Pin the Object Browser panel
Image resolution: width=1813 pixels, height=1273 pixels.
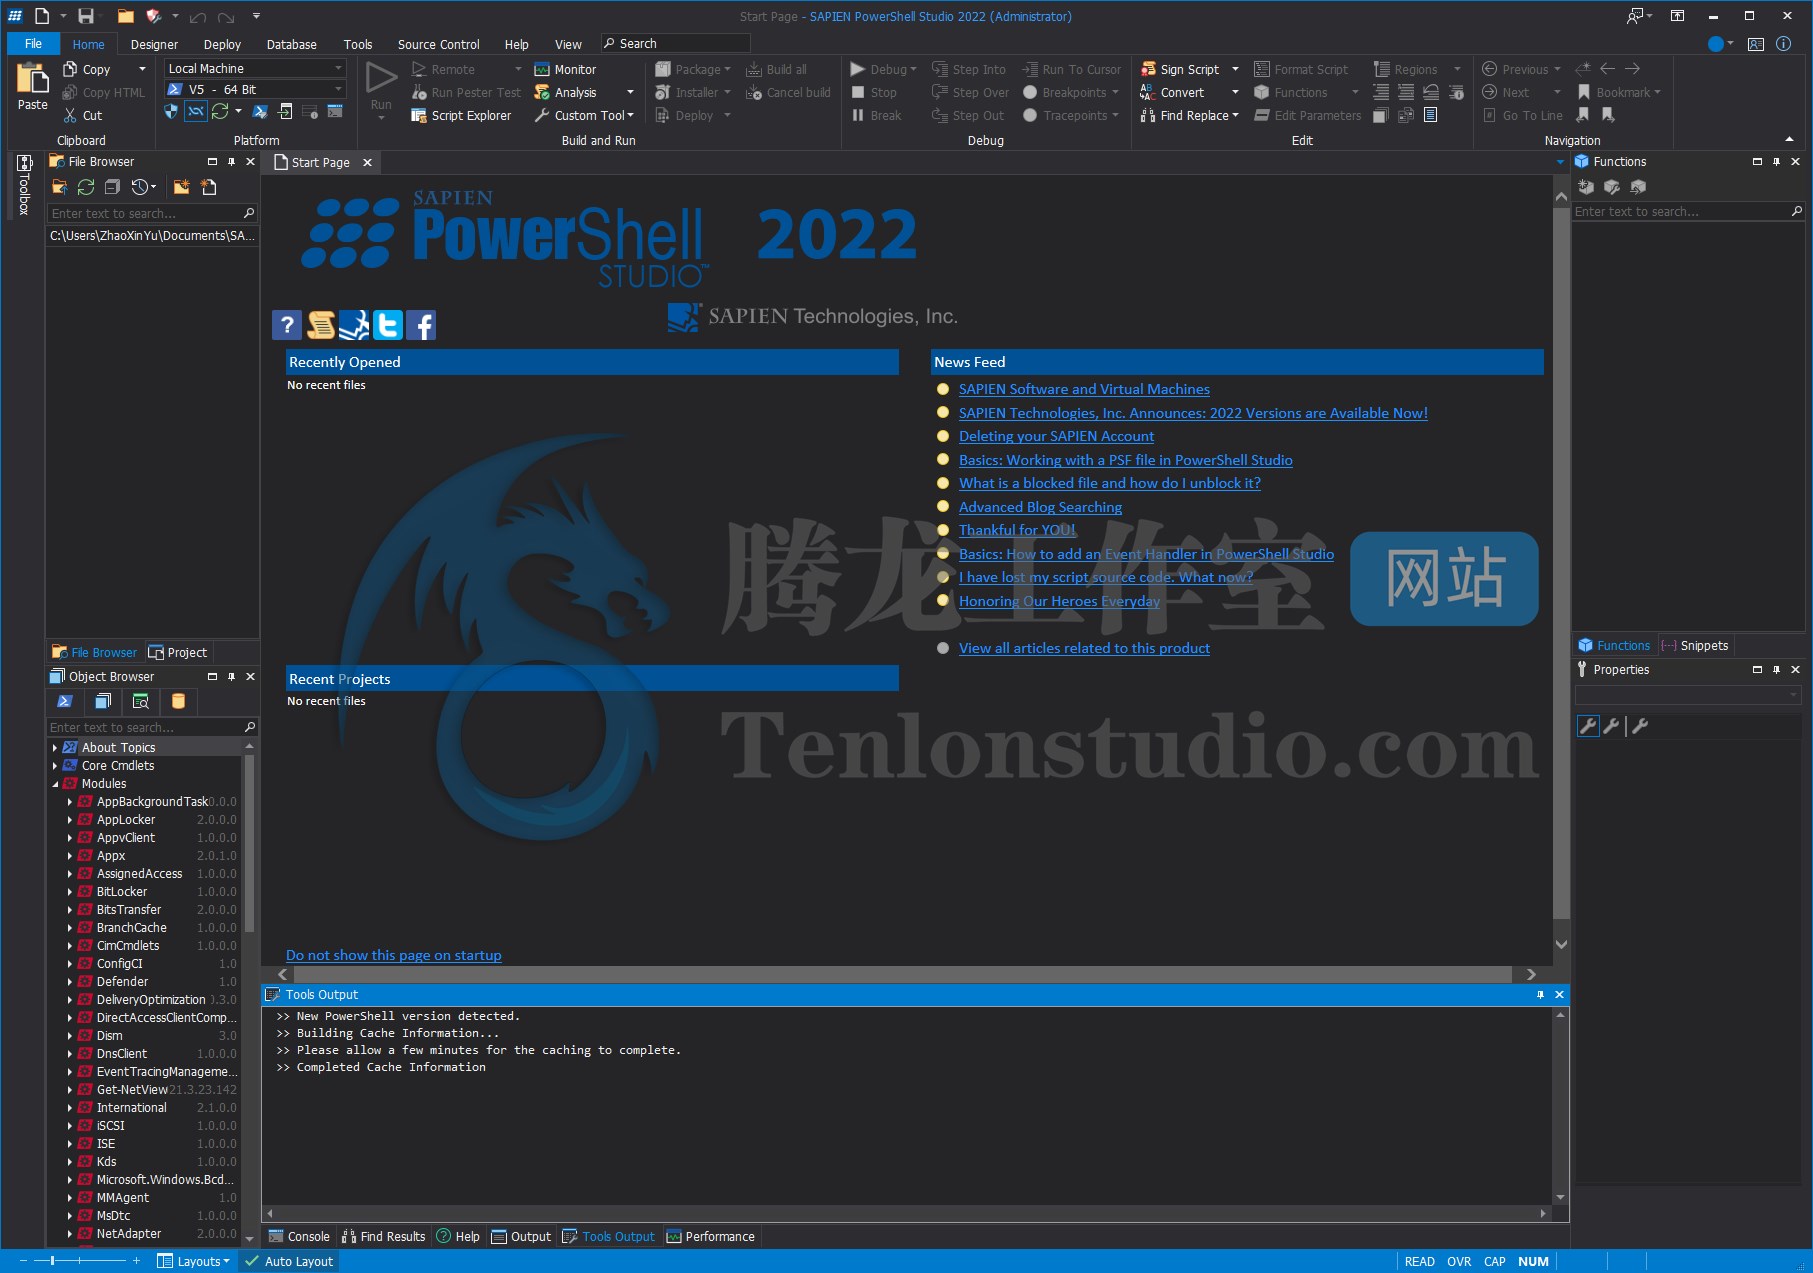point(231,676)
